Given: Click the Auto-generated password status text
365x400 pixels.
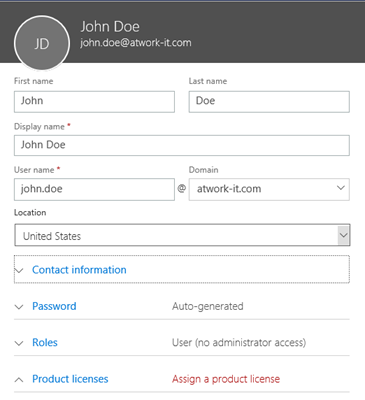Looking at the screenshot, I should [x=208, y=306].
